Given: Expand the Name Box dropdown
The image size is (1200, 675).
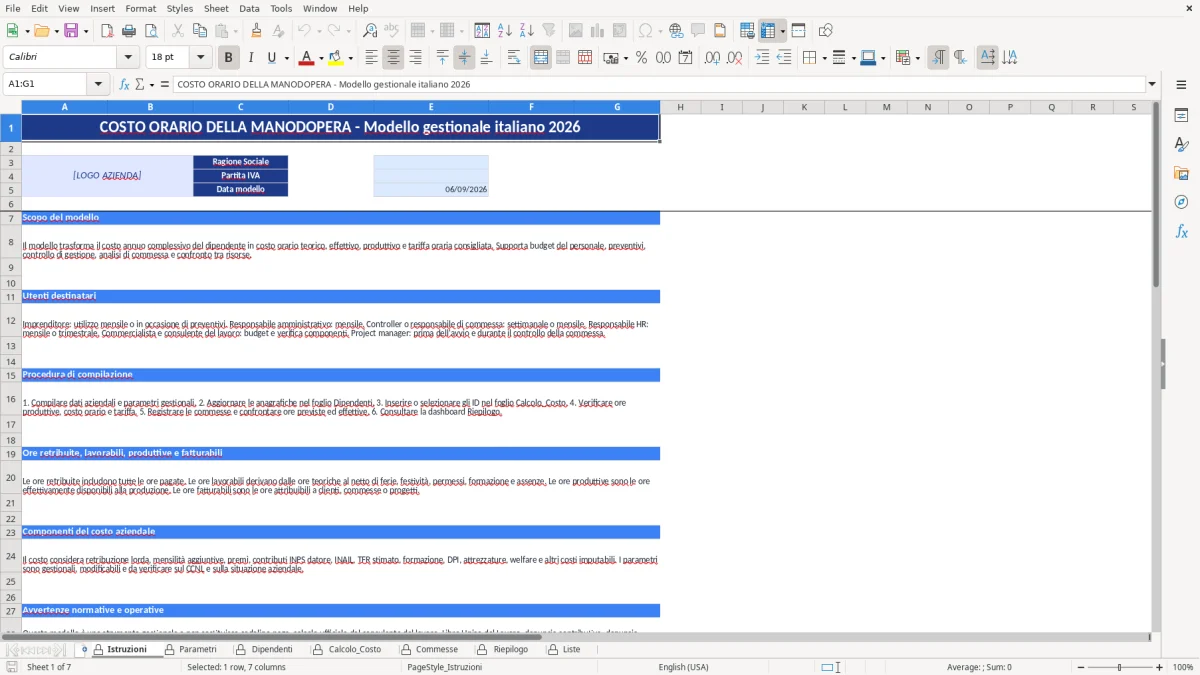Looking at the screenshot, I should 99,84.
